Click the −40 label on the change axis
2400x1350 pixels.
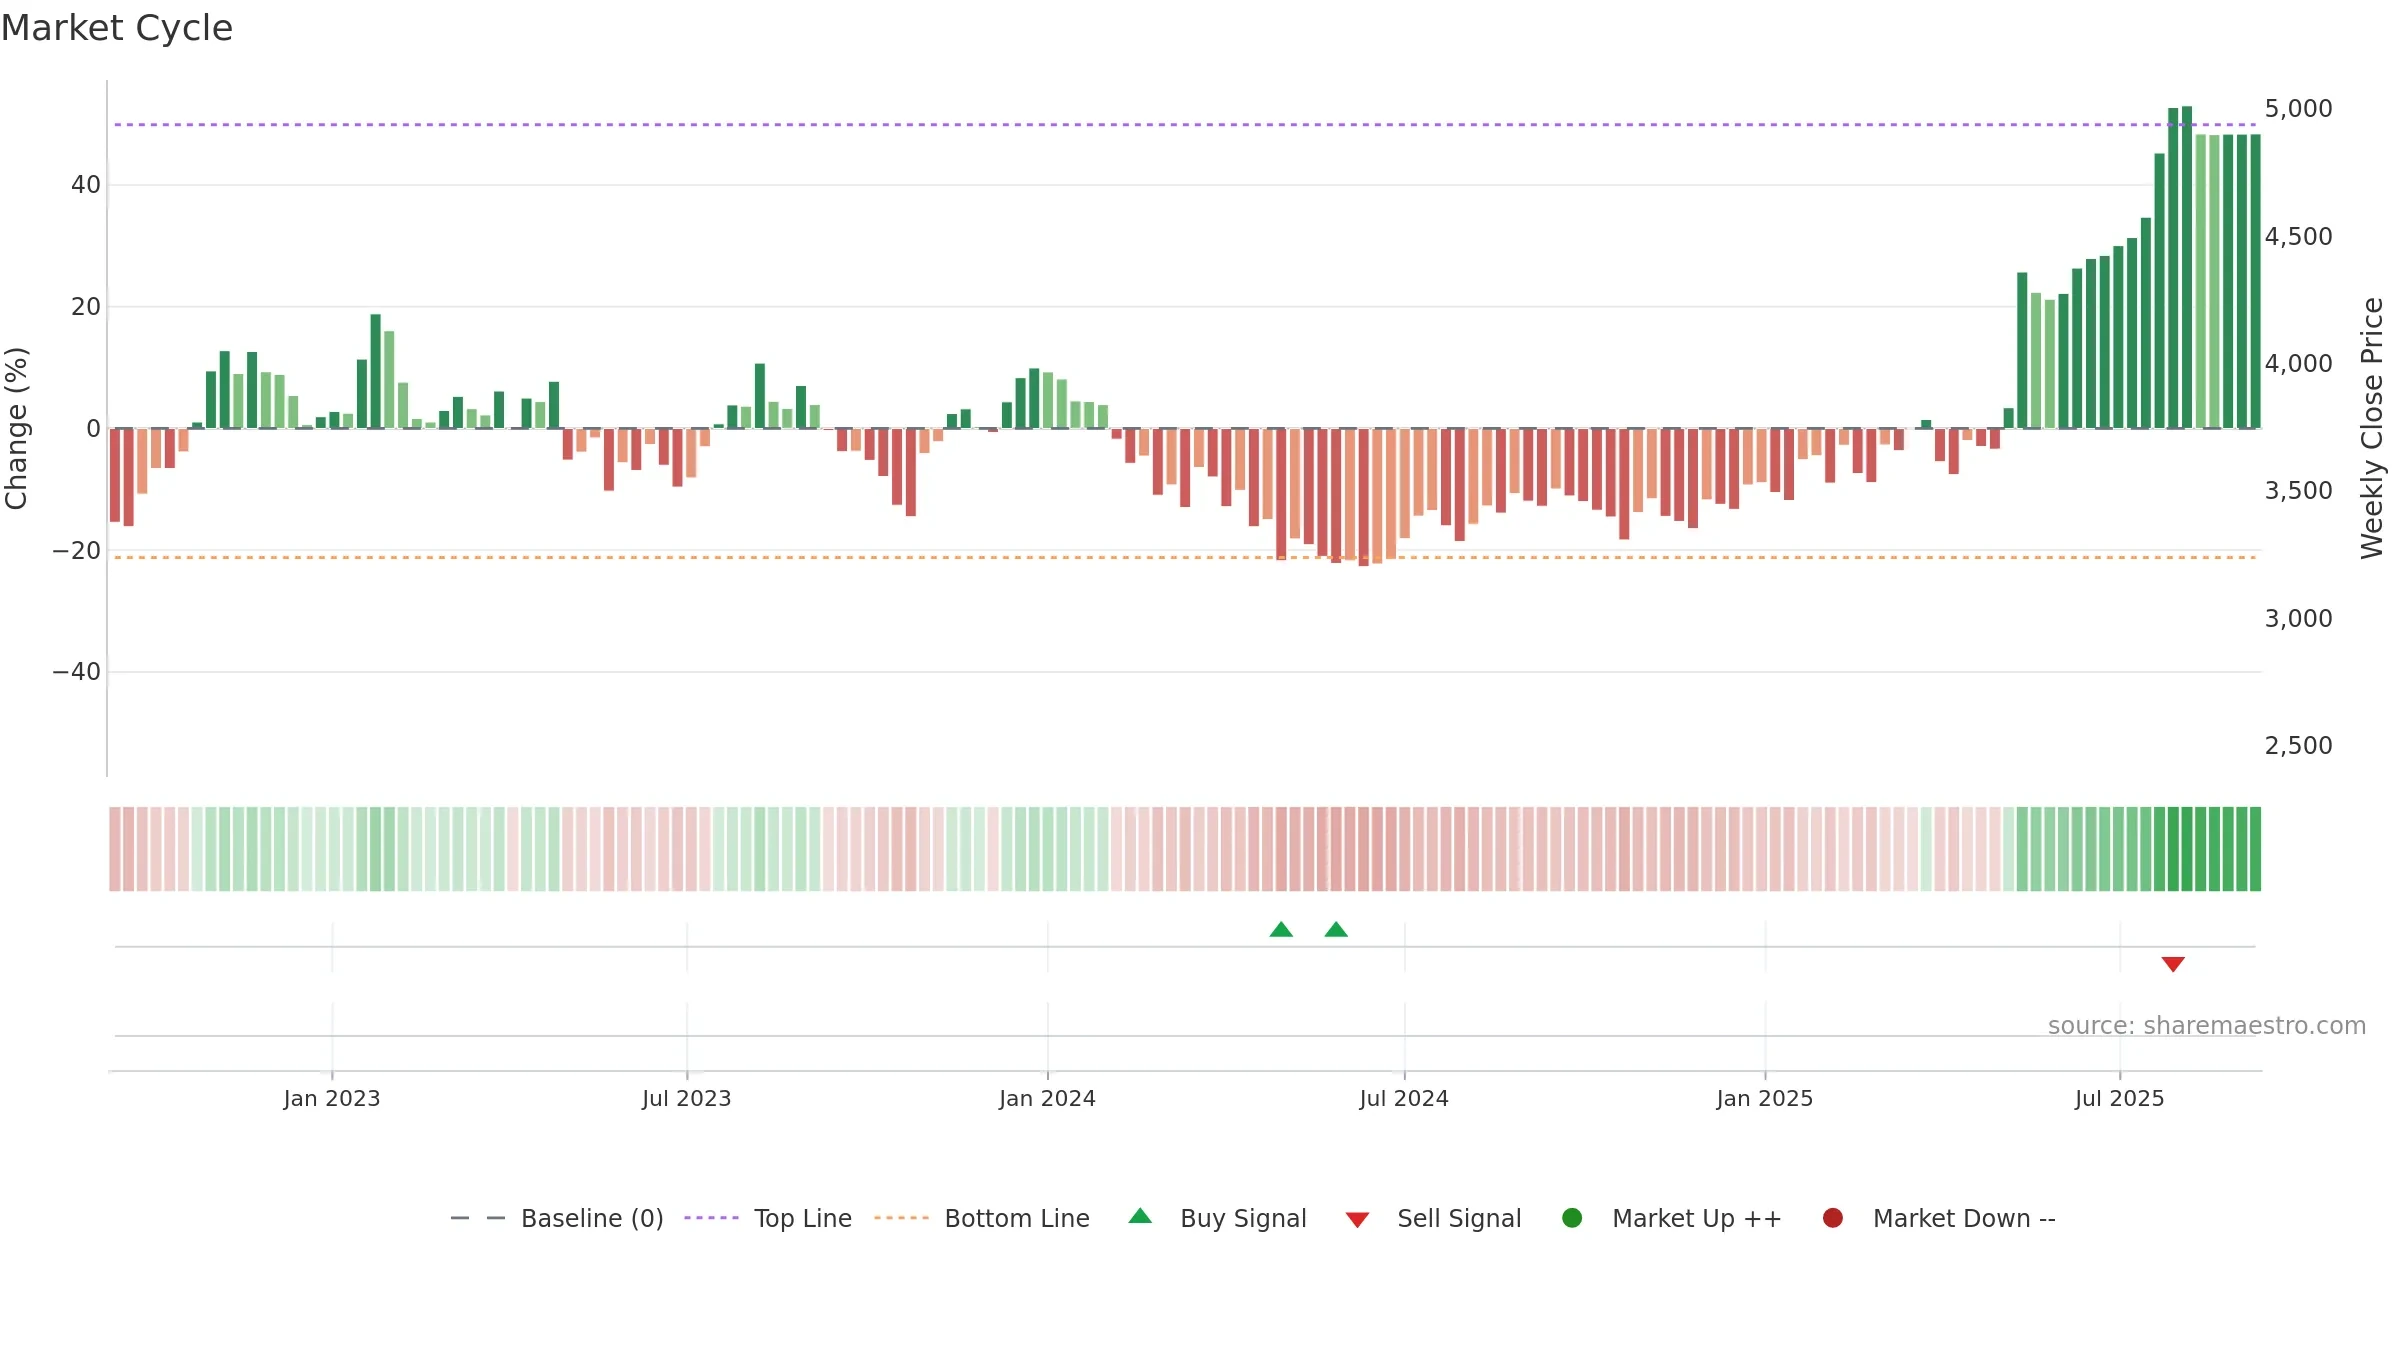(77, 671)
